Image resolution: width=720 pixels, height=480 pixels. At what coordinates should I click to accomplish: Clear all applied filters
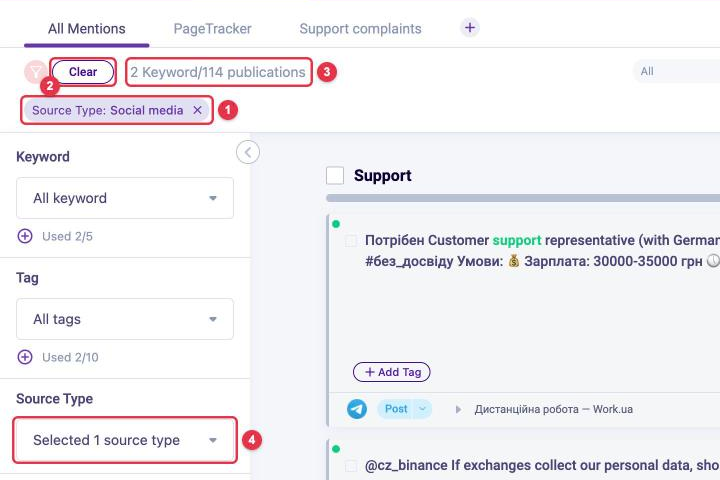tap(83, 72)
